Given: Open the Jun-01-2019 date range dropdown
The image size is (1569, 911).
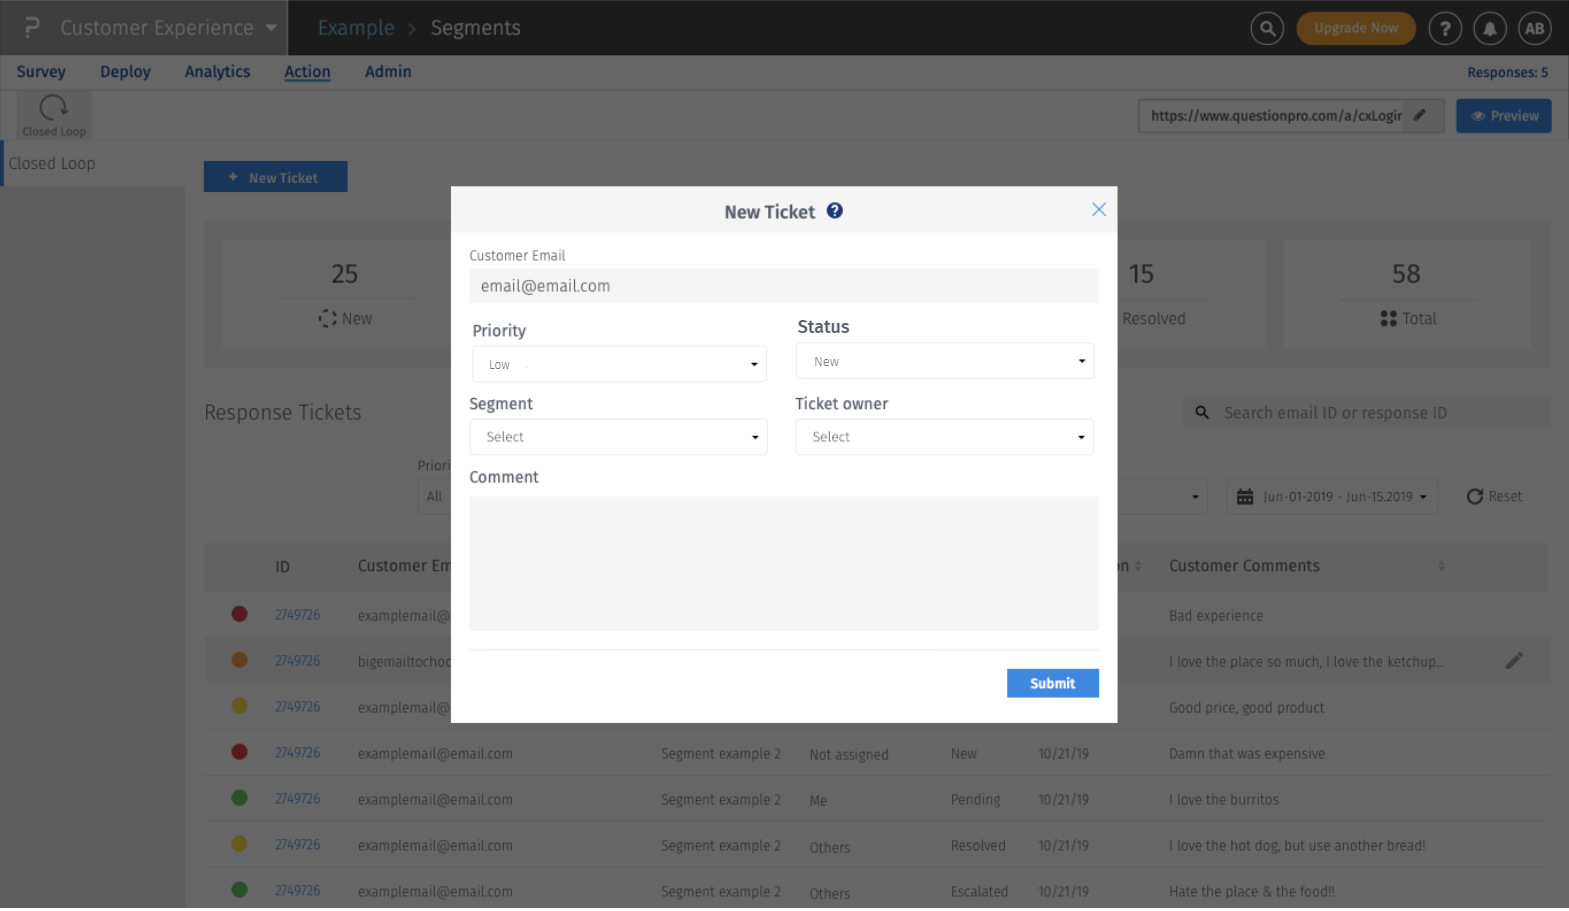Looking at the screenshot, I should coord(1332,497).
